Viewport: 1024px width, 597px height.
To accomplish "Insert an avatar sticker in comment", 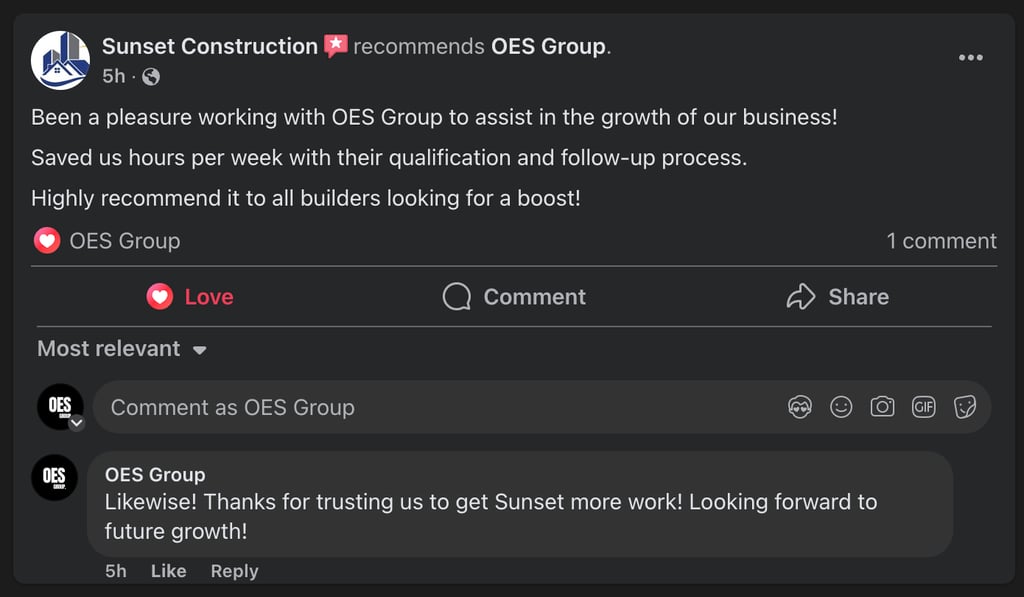I will (x=800, y=407).
